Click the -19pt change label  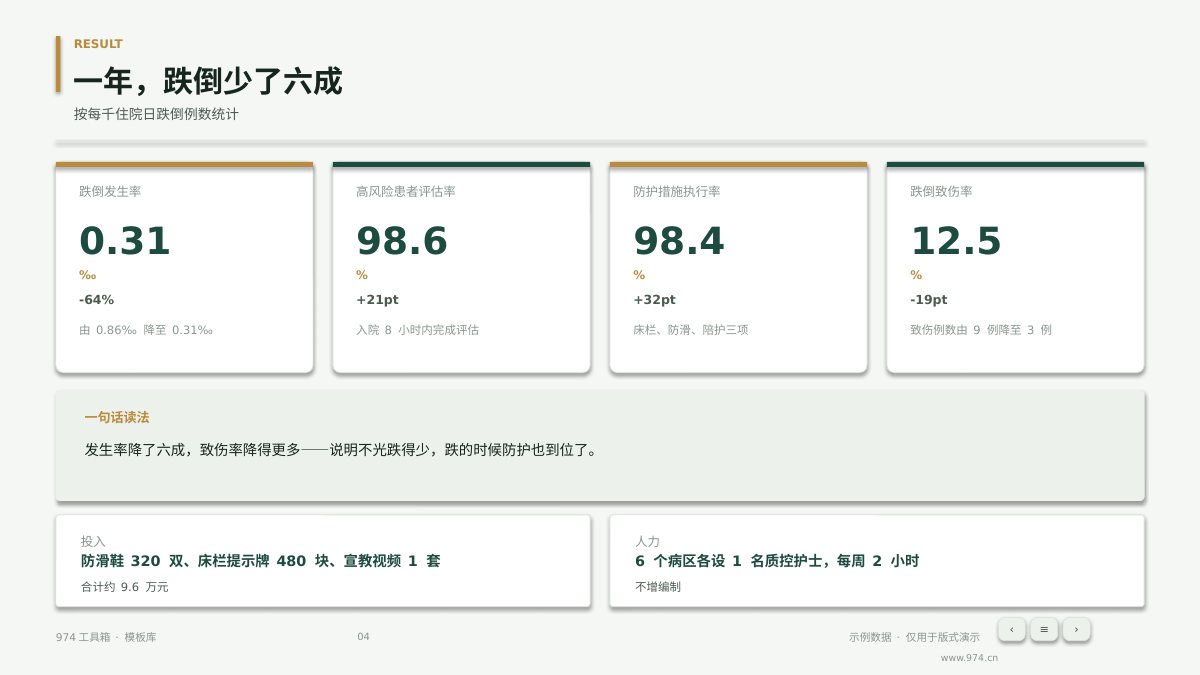pos(929,300)
